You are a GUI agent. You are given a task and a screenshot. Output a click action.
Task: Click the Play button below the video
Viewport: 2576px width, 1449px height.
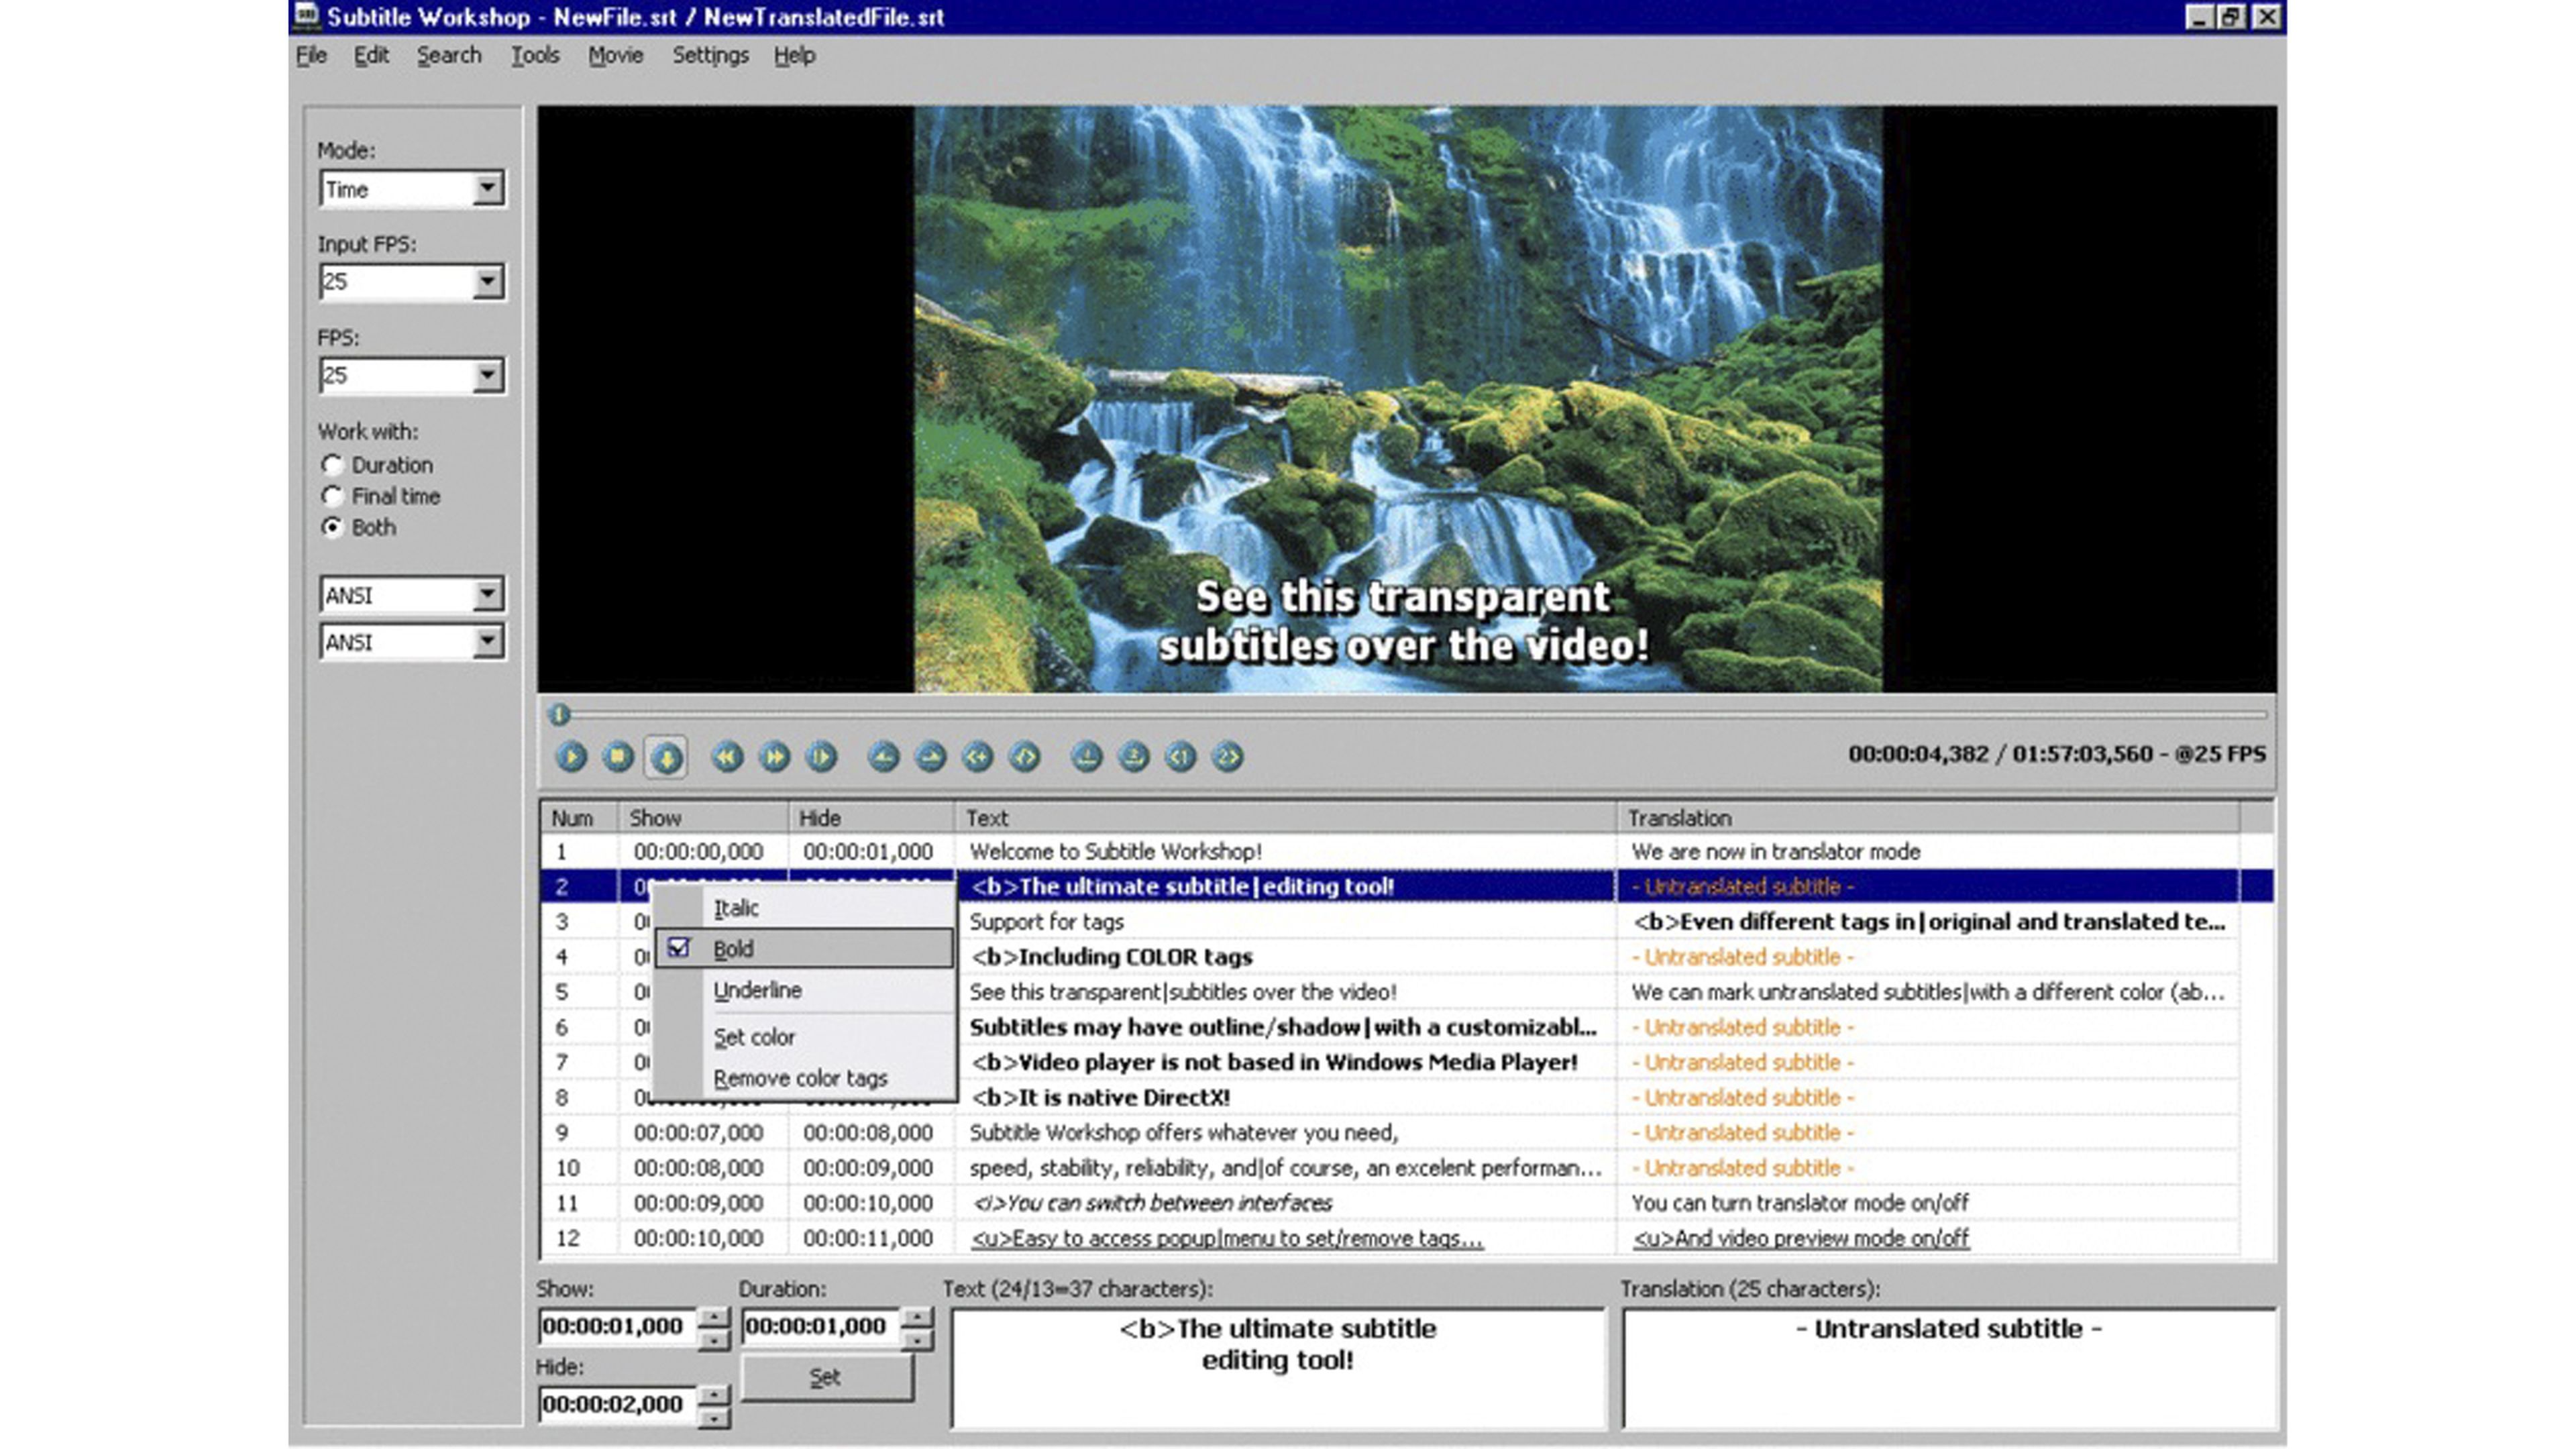point(571,757)
